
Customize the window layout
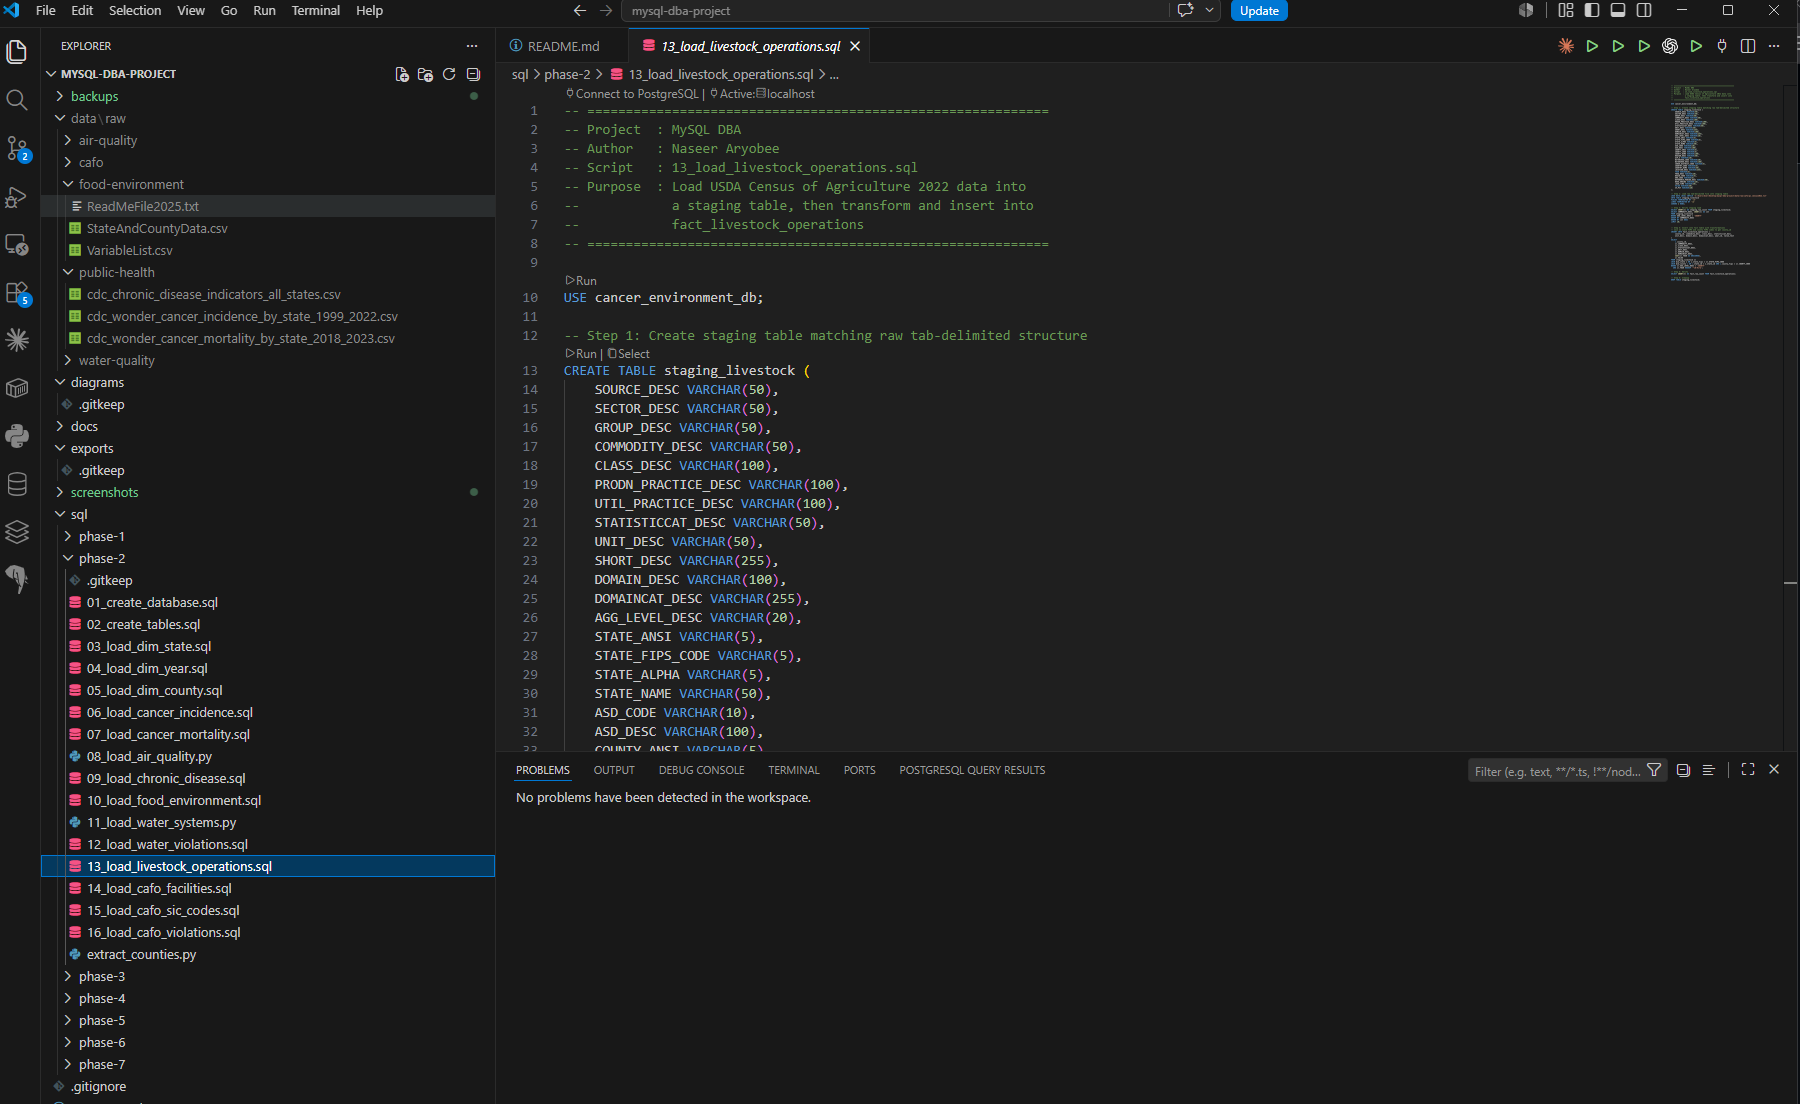(x=1566, y=10)
